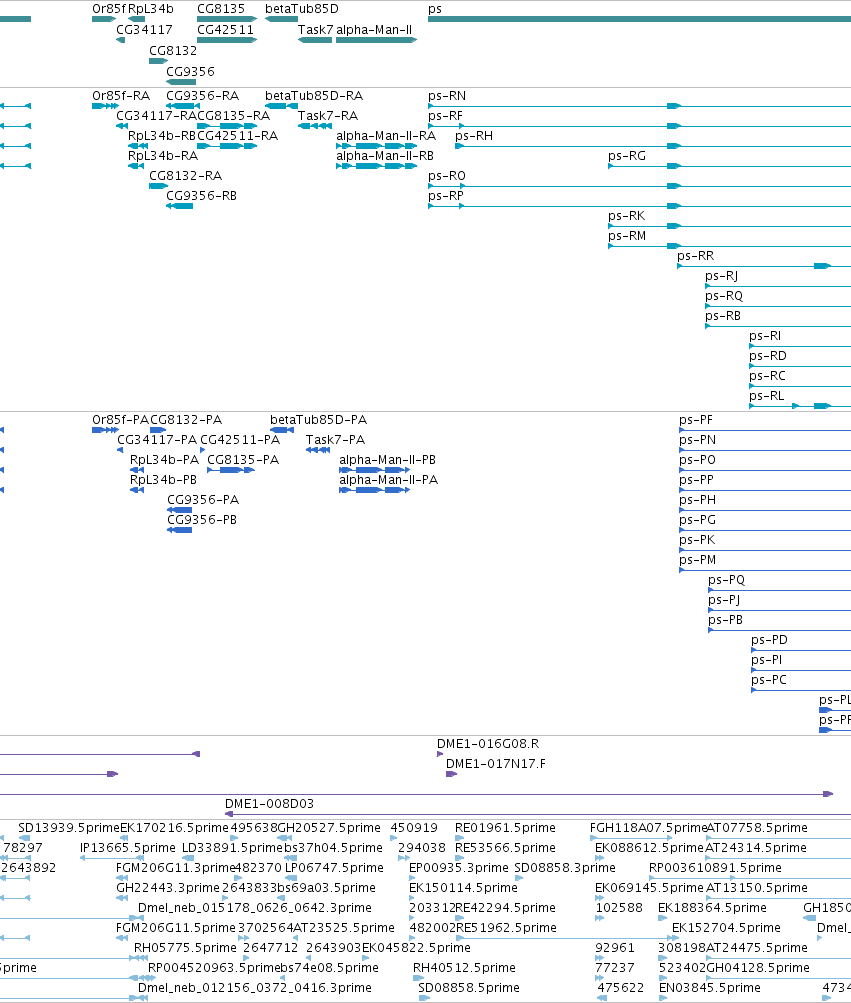Select the ps-PQ protein label
Screen dimensions: 851x1003
pyautogui.click(x=727, y=580)
